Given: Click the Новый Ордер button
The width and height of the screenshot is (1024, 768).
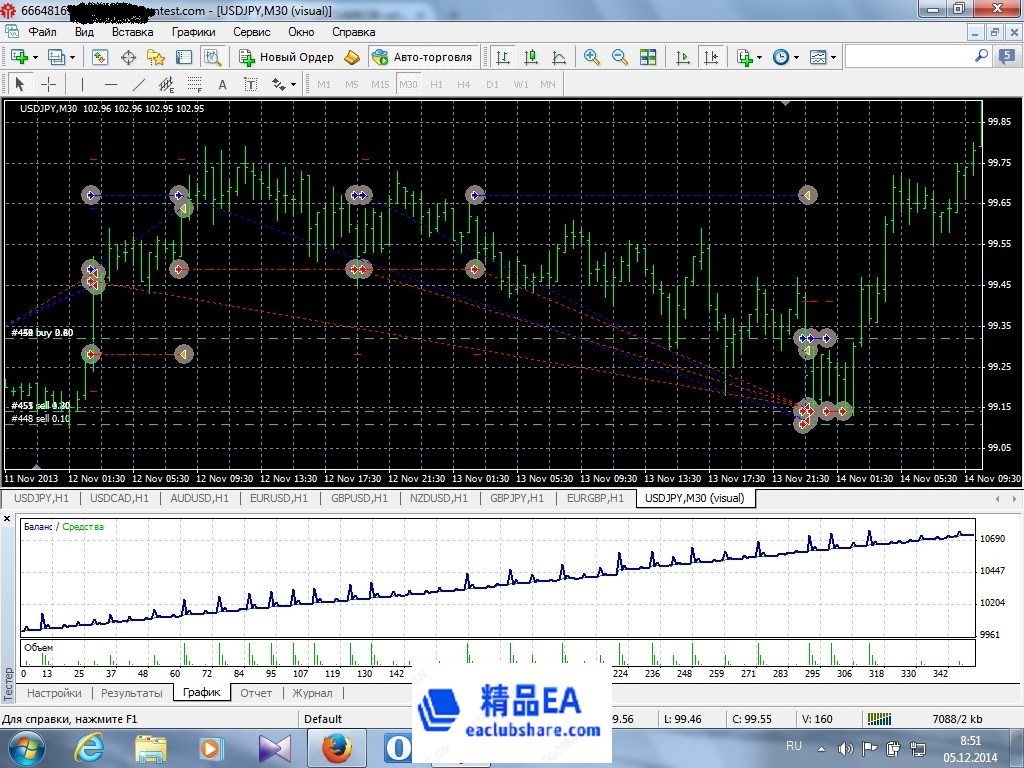Looking at the screenshot, I should (x=285, y=57).
